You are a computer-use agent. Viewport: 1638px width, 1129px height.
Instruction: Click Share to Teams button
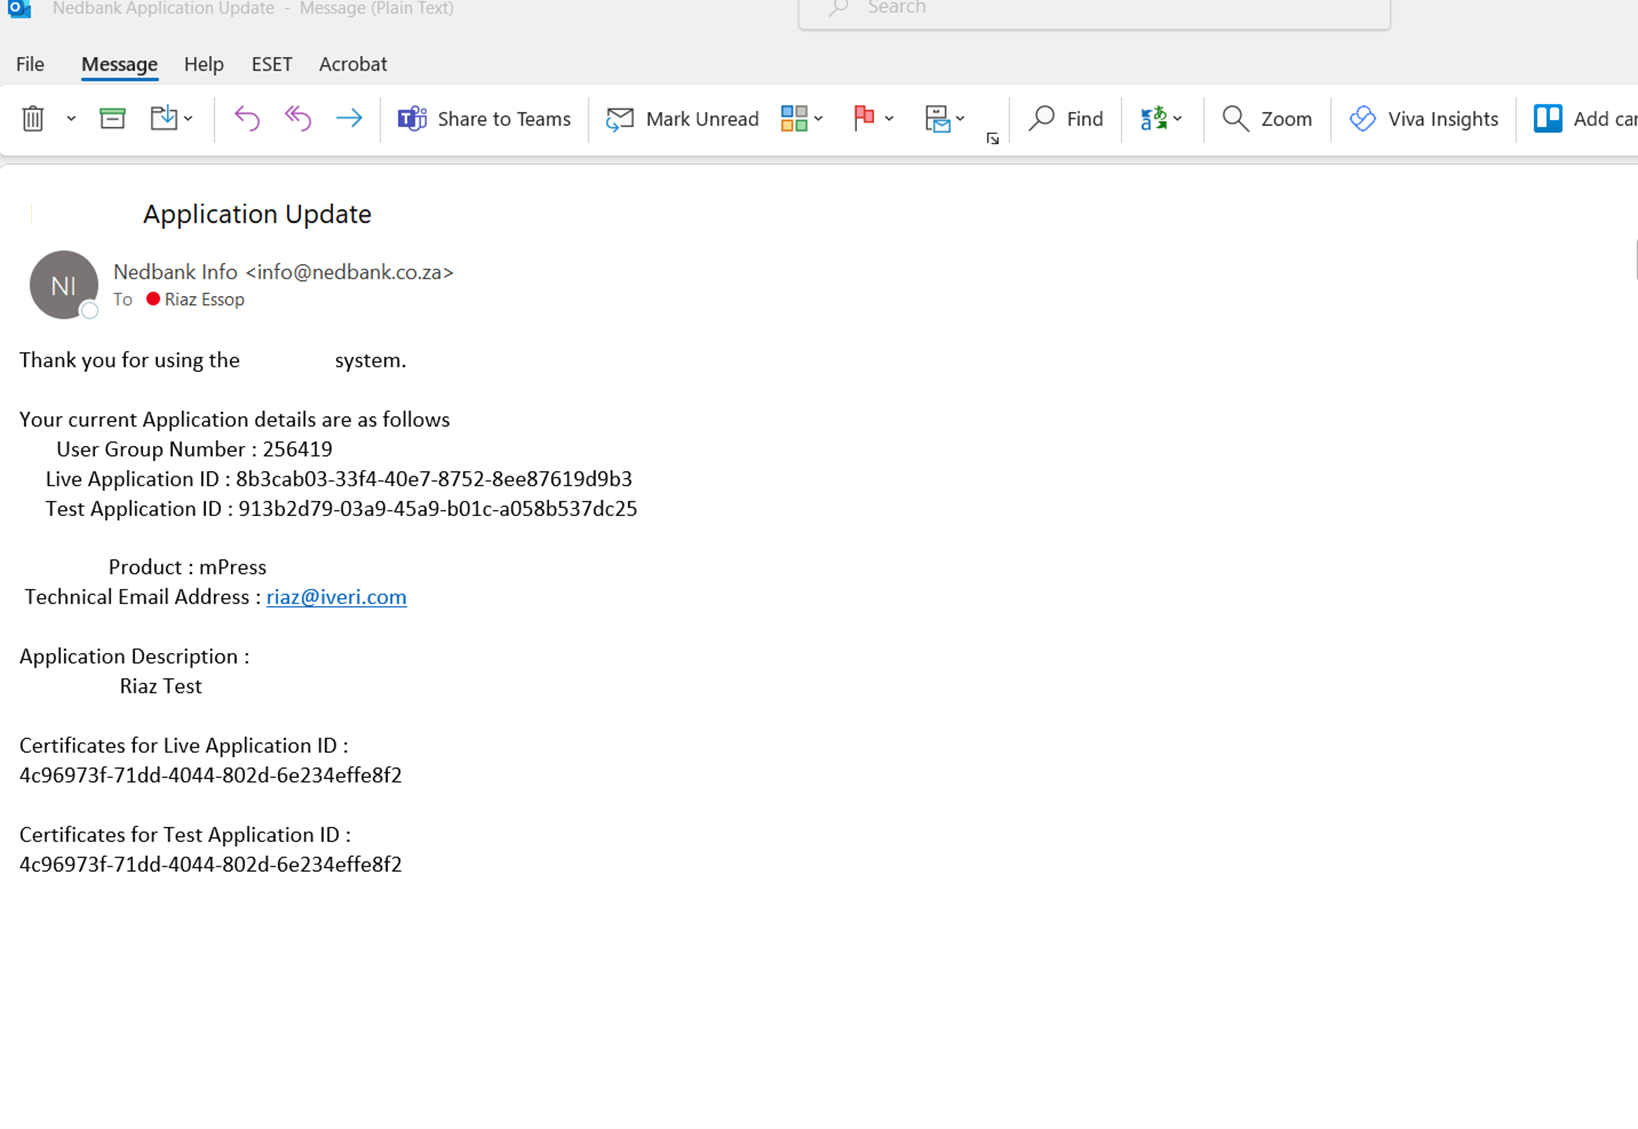pos(484,118)
